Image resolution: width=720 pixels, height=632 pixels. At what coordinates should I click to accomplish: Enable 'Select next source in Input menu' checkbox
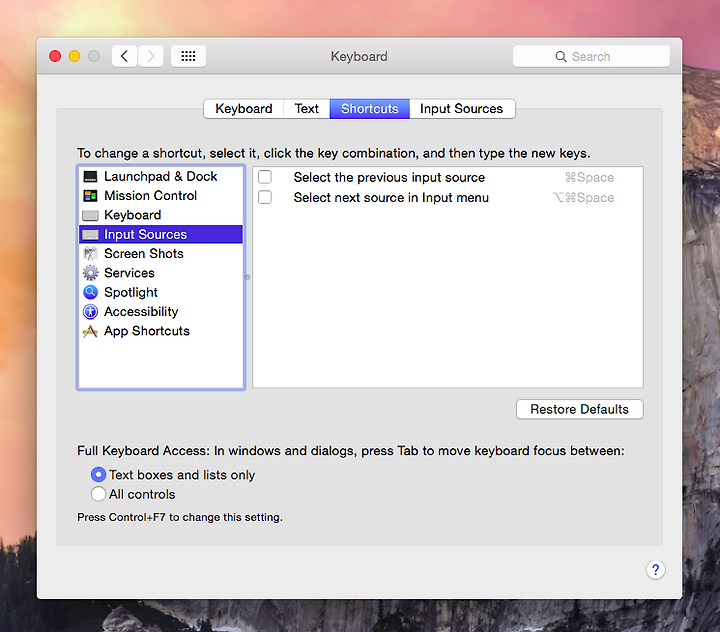tap(265, 197)
